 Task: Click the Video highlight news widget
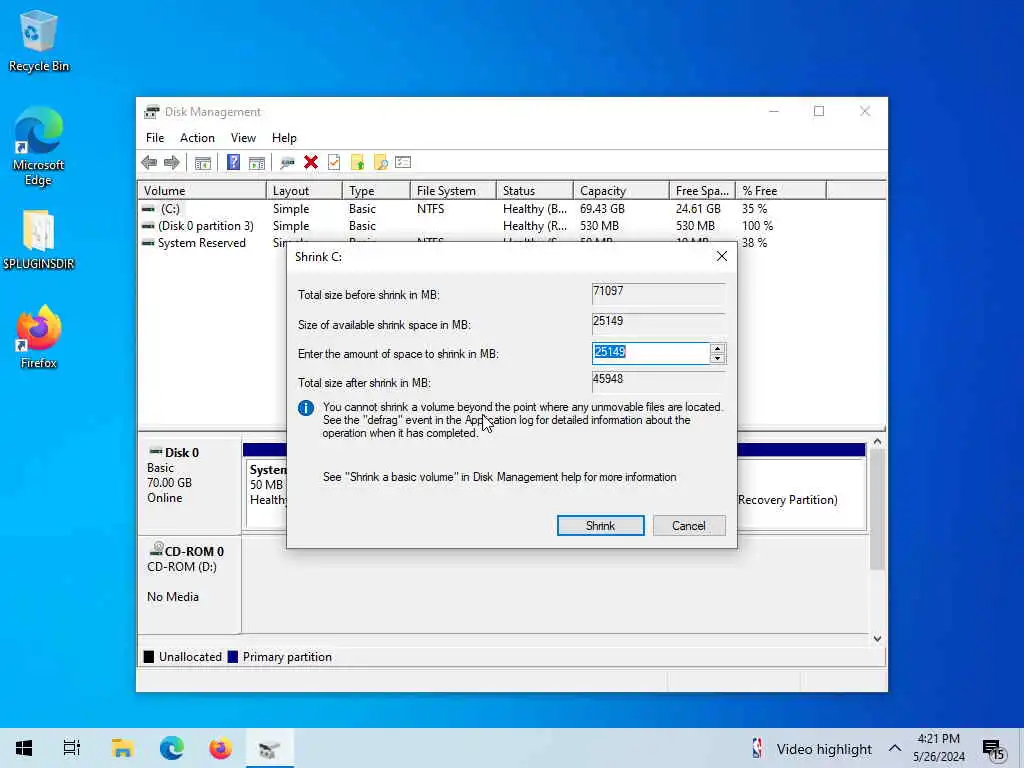(x=811, y=748)
